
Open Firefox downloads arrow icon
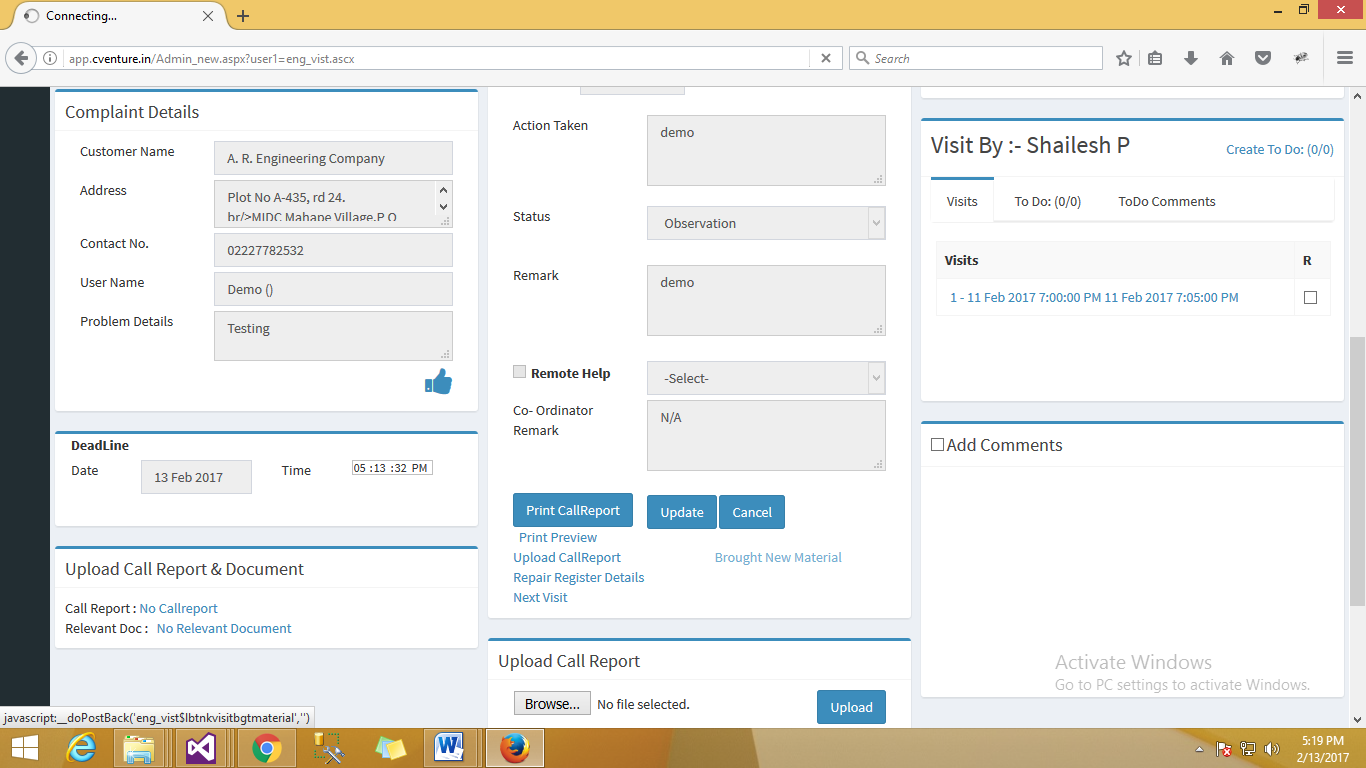[x=1190, y=59]
